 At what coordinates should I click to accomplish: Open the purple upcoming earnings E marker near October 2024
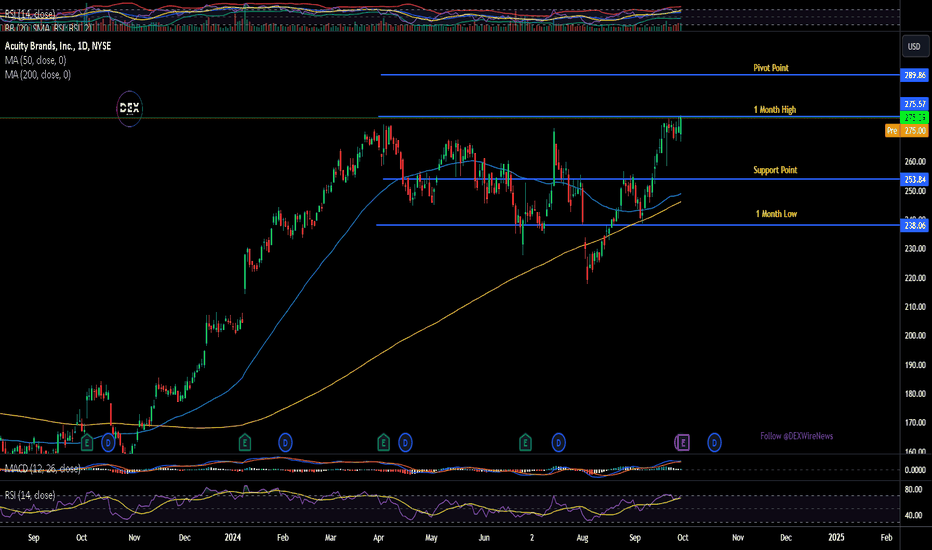pyautogui.click(x=682, y=442)
